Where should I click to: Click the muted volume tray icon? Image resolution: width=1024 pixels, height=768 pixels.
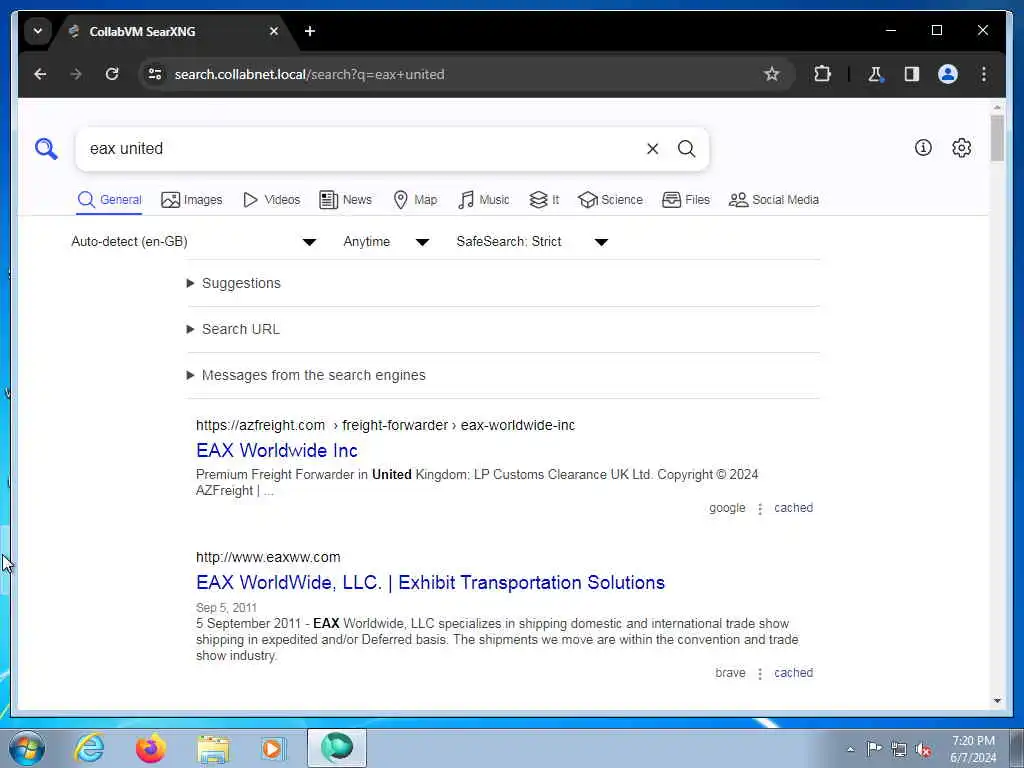(x=923, y=750)
